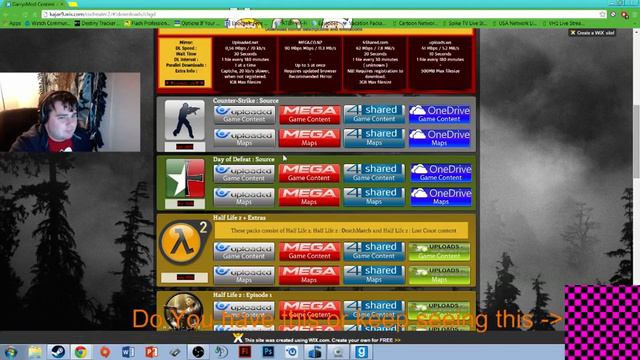Open OneDrive Maps for Counter-Strike Source
Screen dimensions: 640x360
(440, 138)
